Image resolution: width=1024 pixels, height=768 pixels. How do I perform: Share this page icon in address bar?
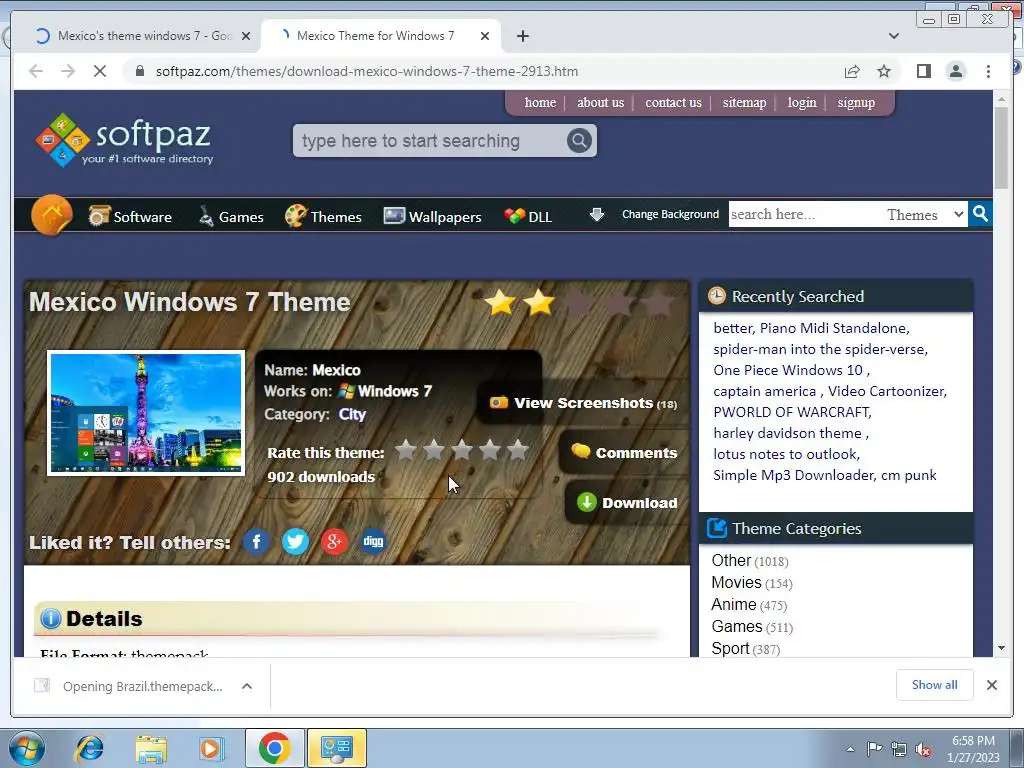point(852,71)
